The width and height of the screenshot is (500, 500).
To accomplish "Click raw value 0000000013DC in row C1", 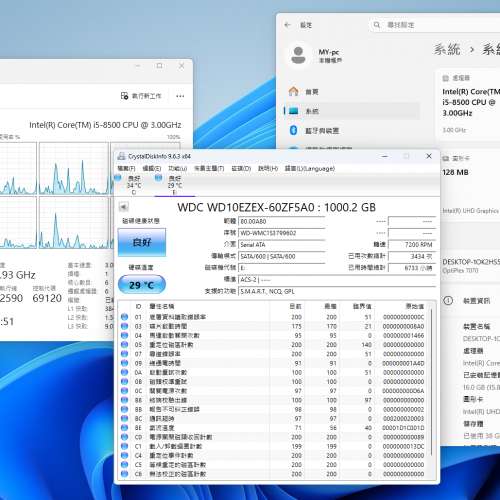I will [403, 446].
